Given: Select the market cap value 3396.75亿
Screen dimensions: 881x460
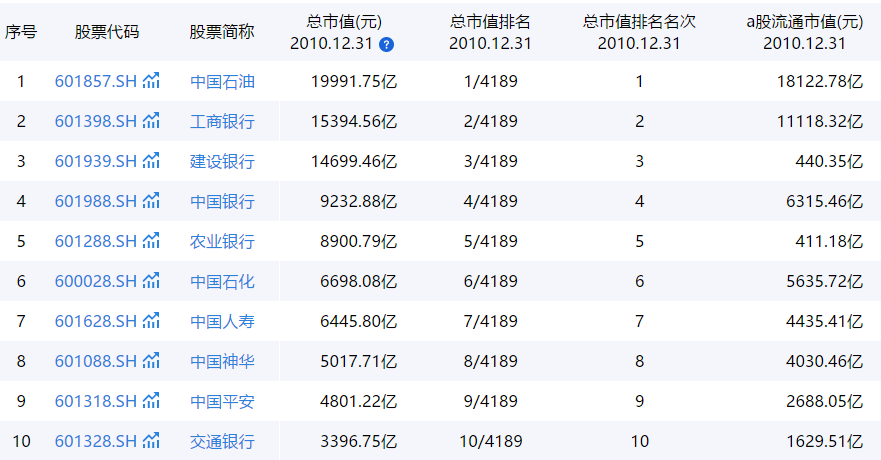Looking at the screenshot, I should [x=358, y=441].
